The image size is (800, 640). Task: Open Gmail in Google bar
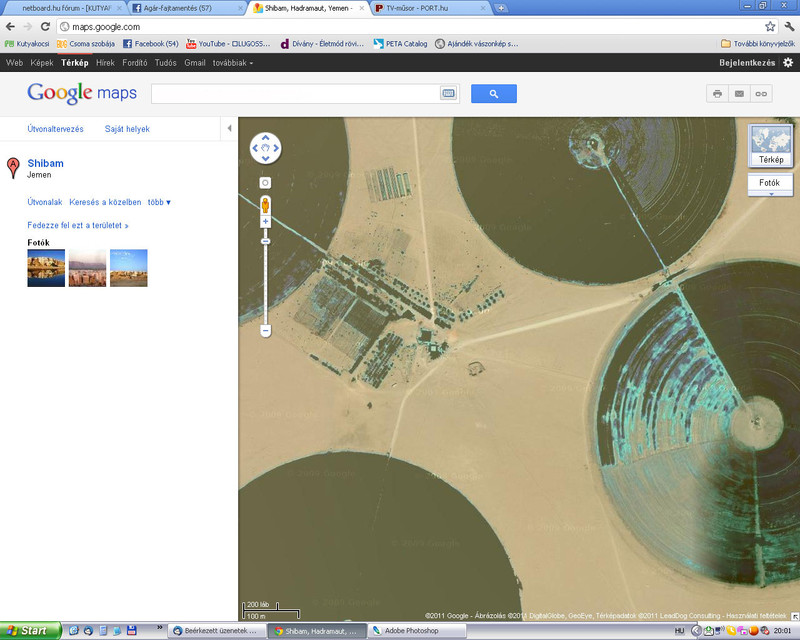(195, 63)
